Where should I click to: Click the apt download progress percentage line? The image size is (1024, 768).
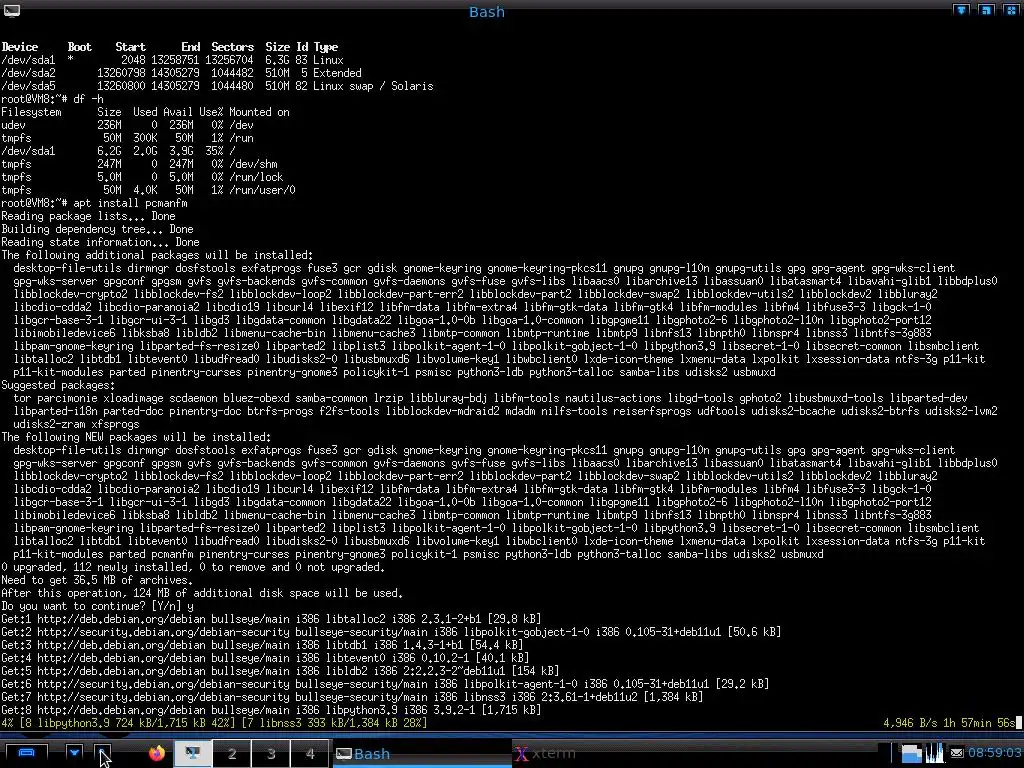[214, 723]
